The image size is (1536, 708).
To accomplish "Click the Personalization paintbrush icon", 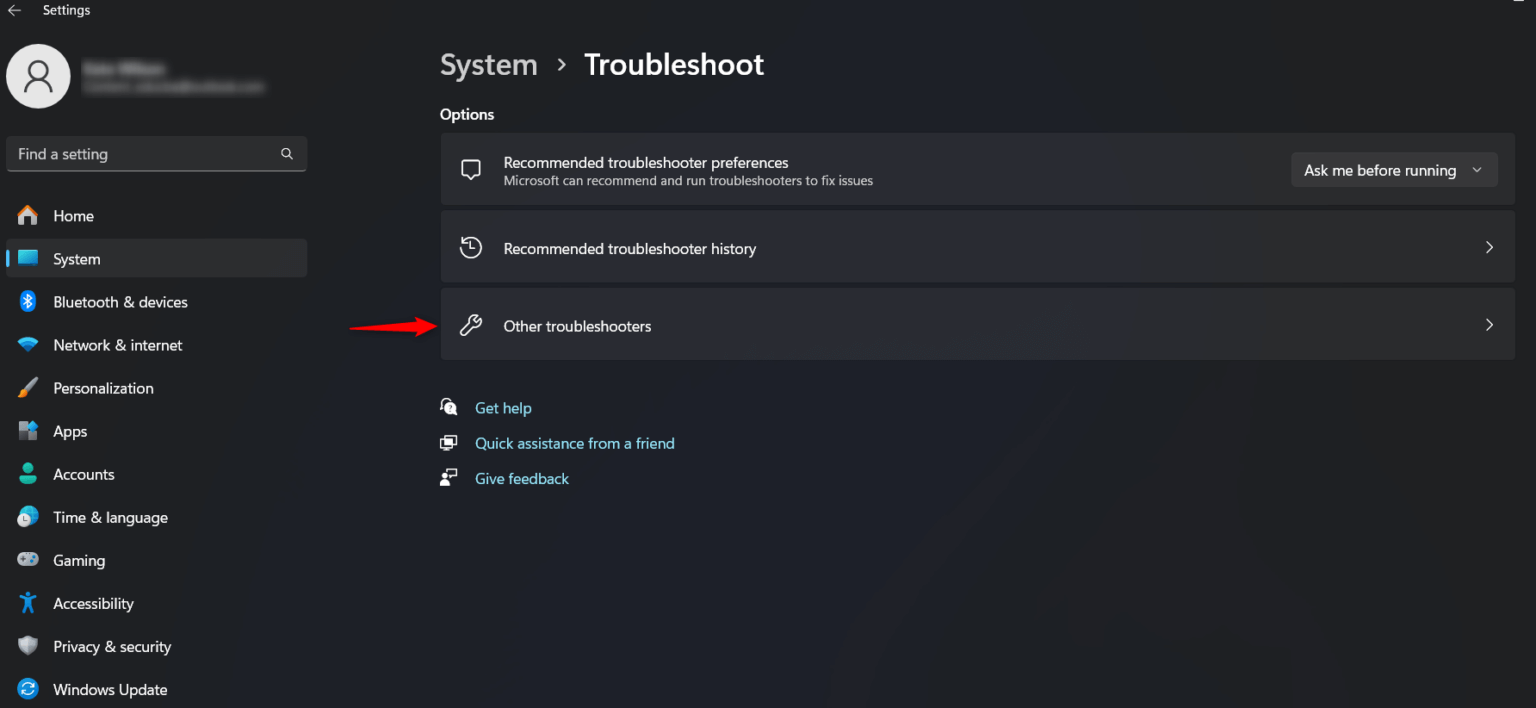I will (x=28, y=388).
